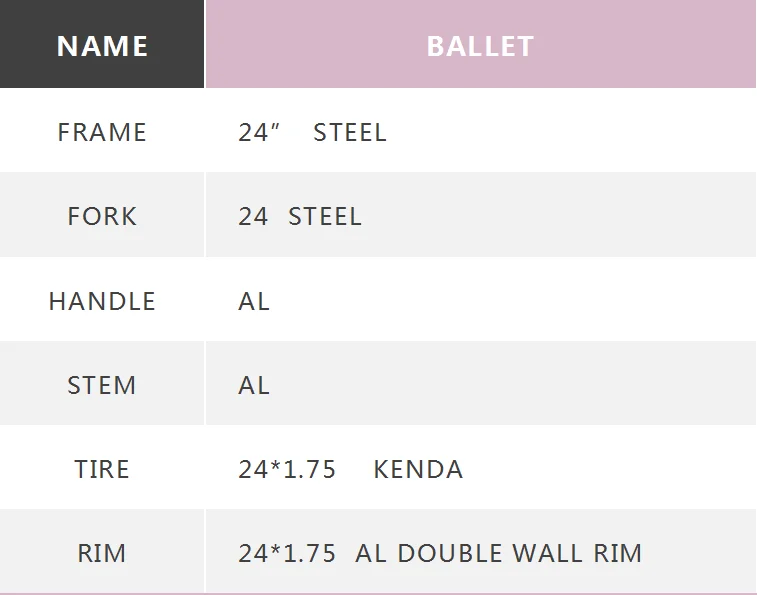The image size is (757, 595).
Task: Click the NAME header cell
Action: (x=102, y=46)
